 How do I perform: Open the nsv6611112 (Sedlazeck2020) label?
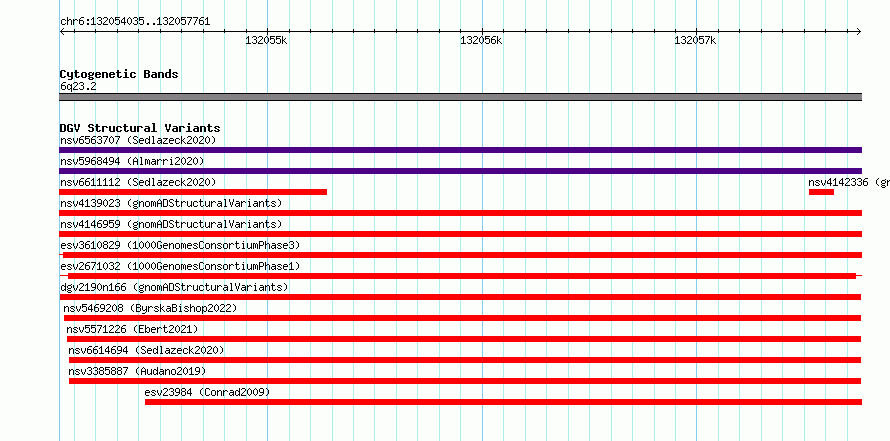[138, 182]
